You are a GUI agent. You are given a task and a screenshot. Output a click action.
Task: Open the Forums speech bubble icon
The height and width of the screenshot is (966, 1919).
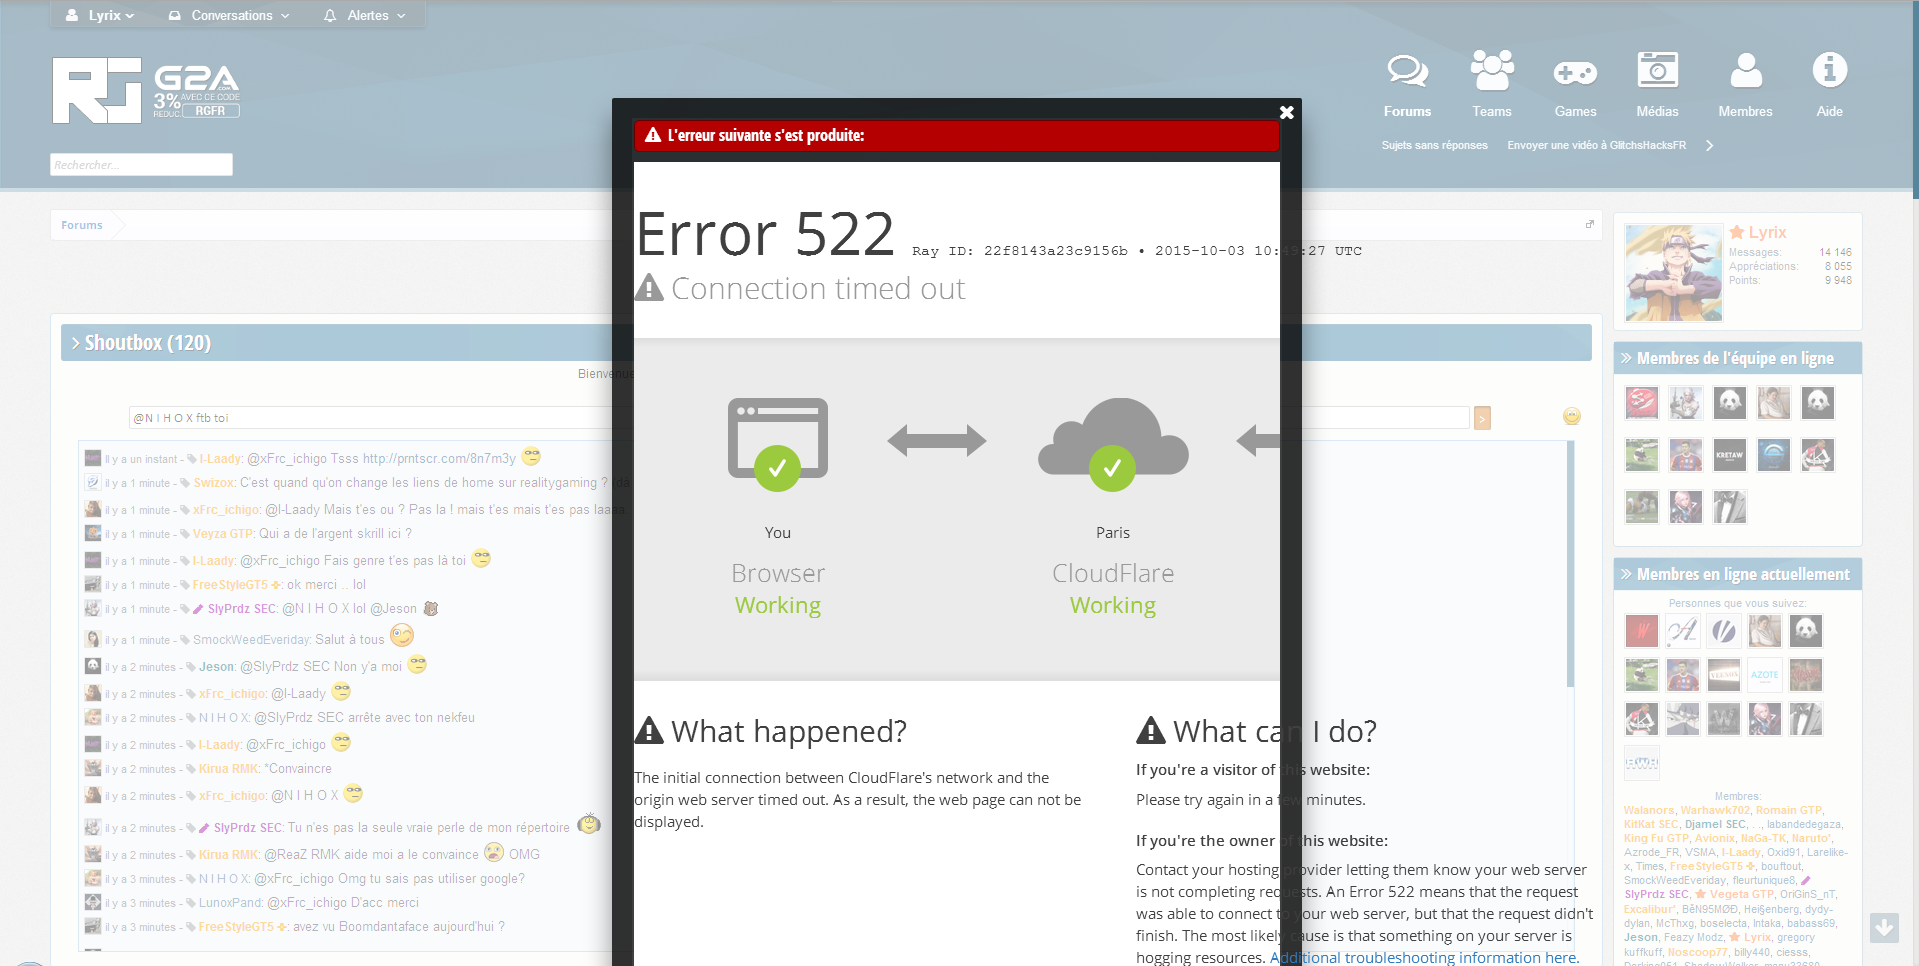point(1407,70)
